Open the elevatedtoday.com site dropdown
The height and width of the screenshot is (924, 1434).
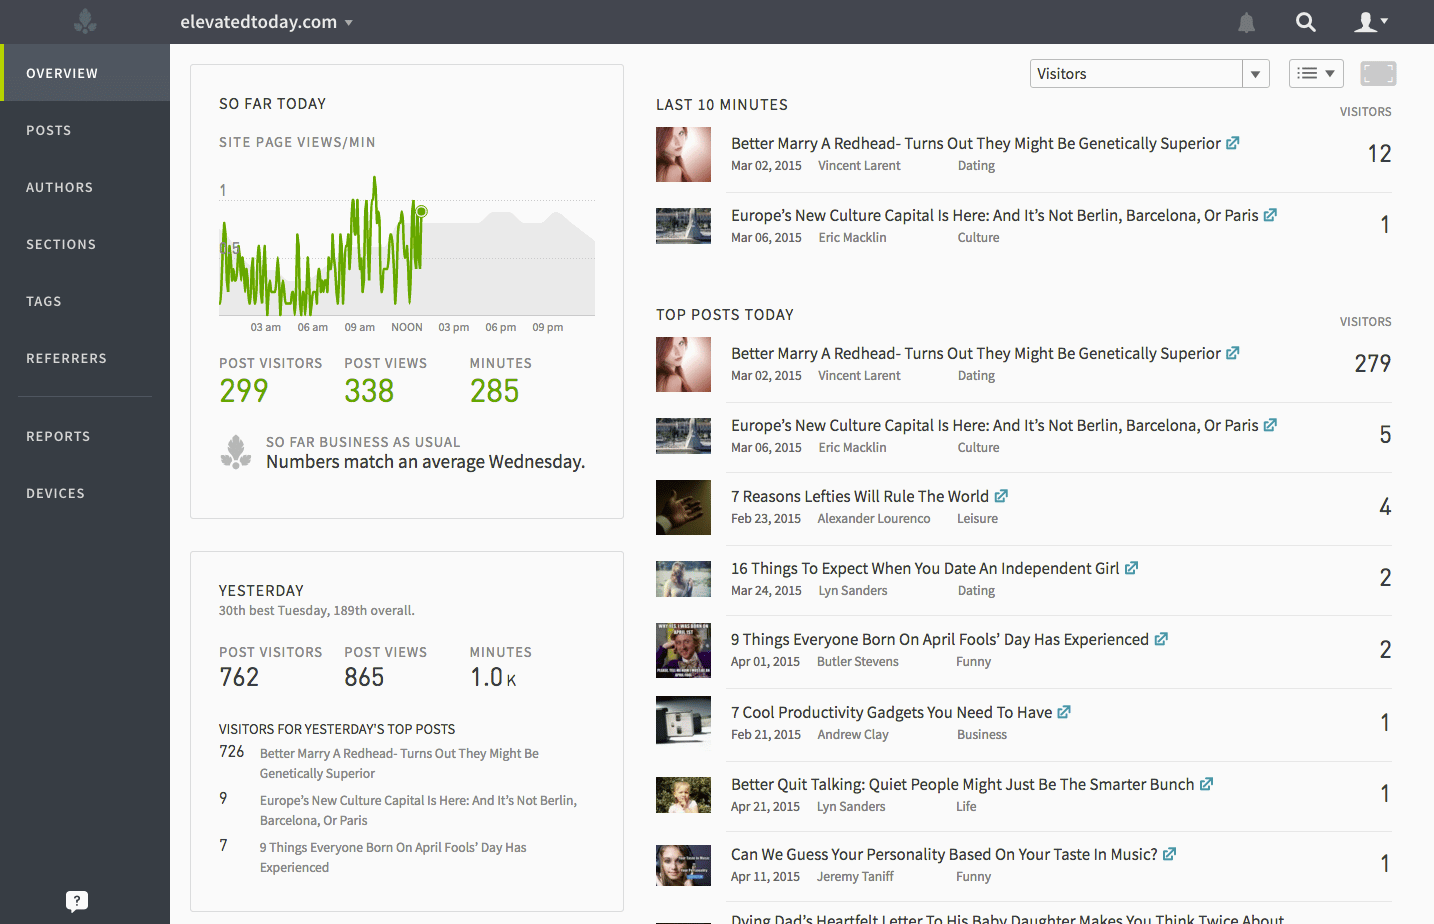pos(266,22)
